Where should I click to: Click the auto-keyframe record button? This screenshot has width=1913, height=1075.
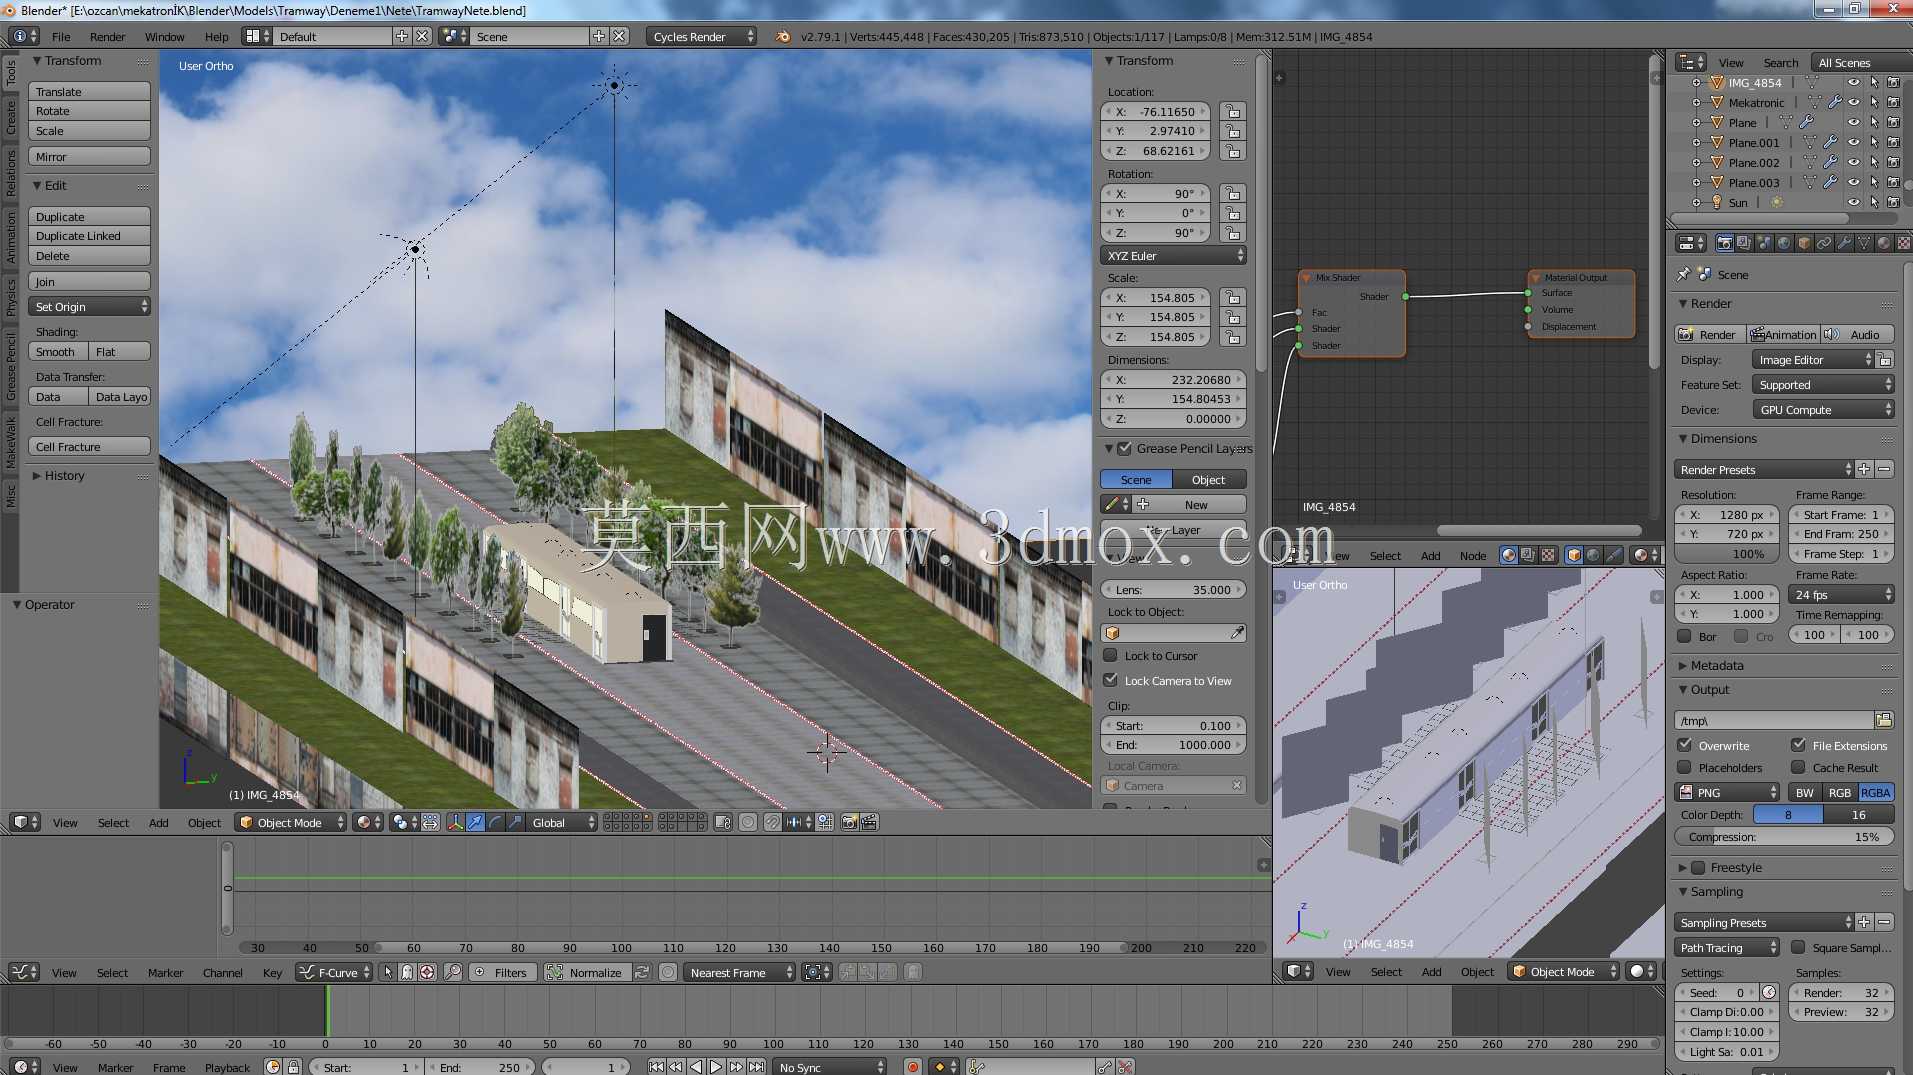click(912, 1067)
